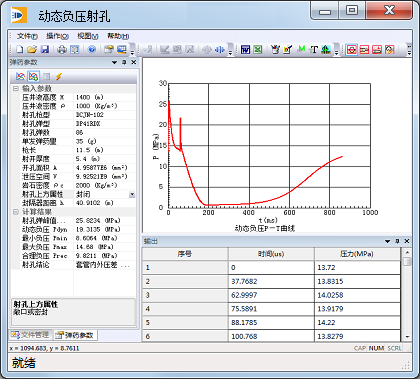Image resolution: width=420 pixels, height=380 pixels.
Task: Click the 压力(MPa) column header
Action: (357, 254)
